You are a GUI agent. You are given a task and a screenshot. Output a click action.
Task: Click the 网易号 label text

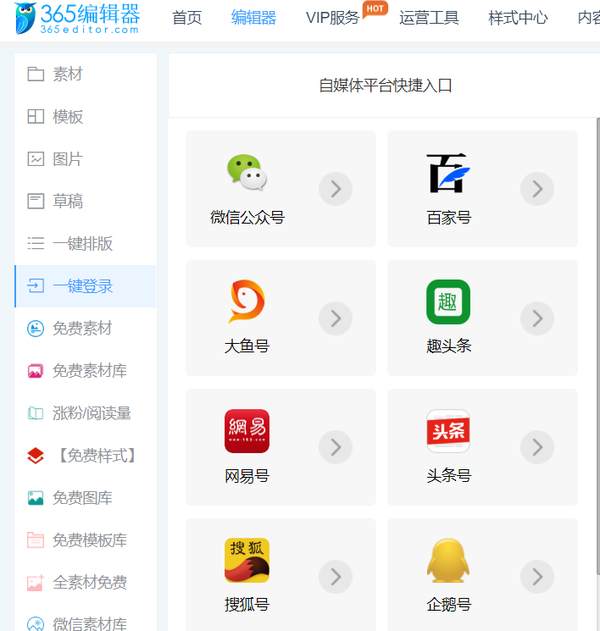(x=247, y=476)
